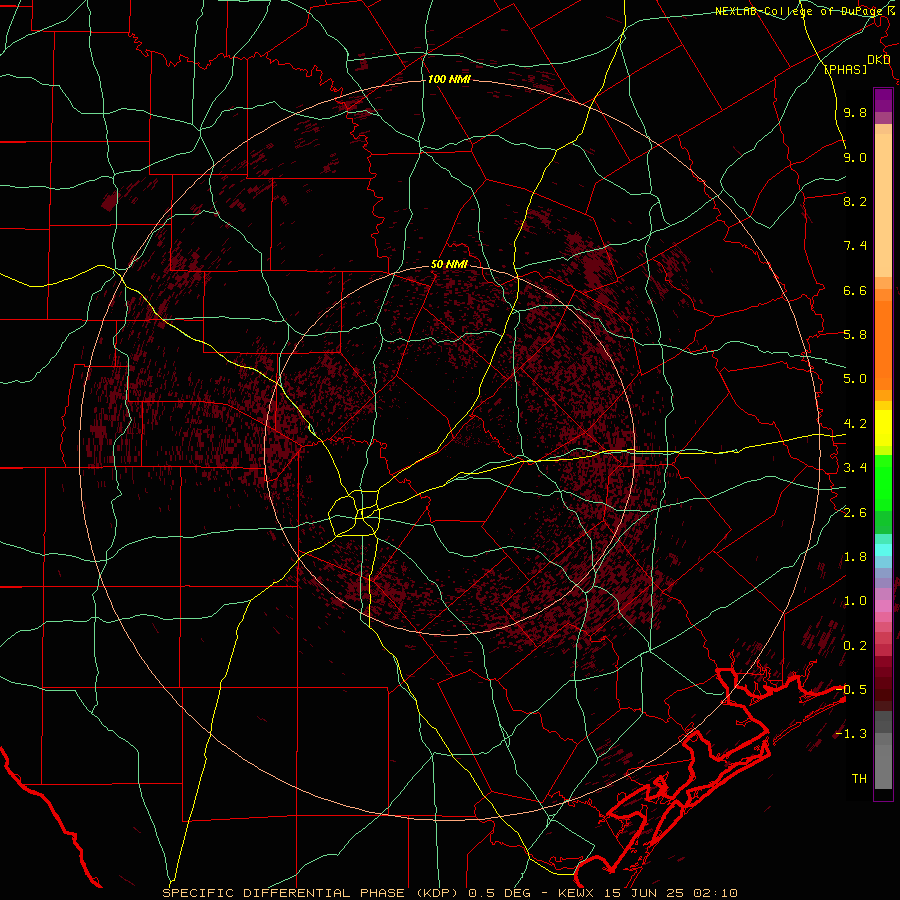Click the 1.0 scale value

(855, 601)
